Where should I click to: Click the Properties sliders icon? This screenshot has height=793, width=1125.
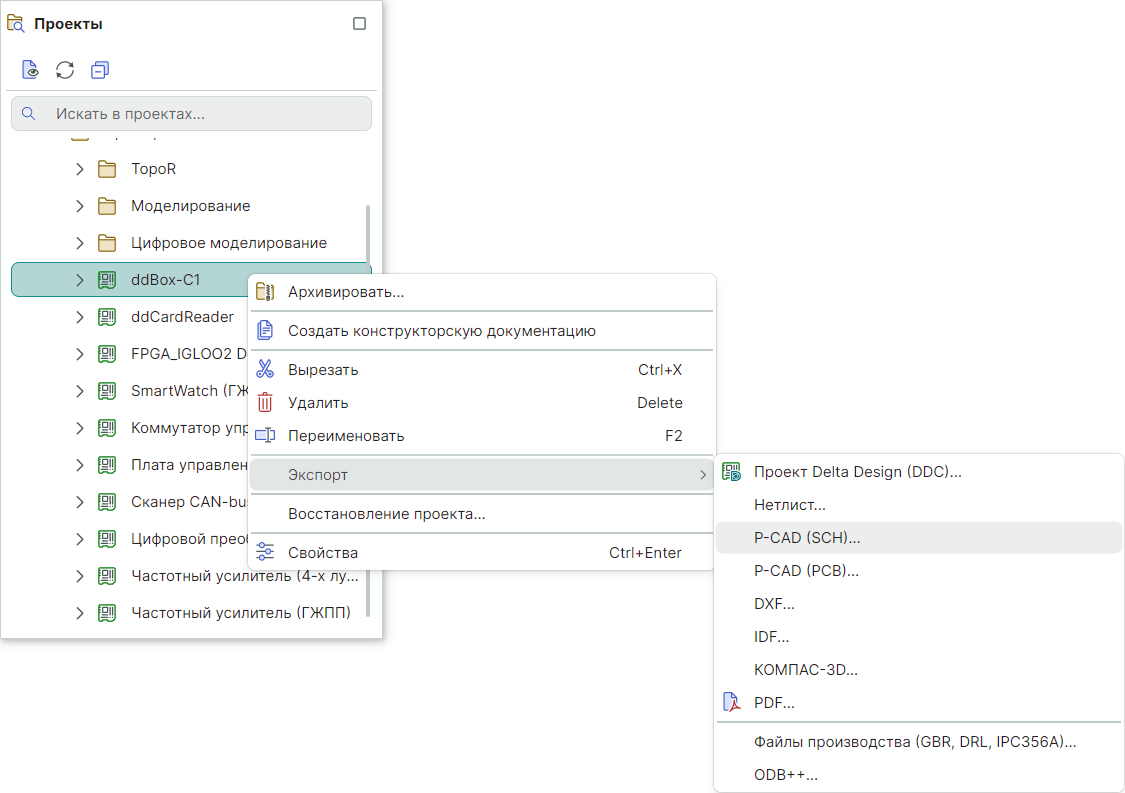(x=265, y=553)
